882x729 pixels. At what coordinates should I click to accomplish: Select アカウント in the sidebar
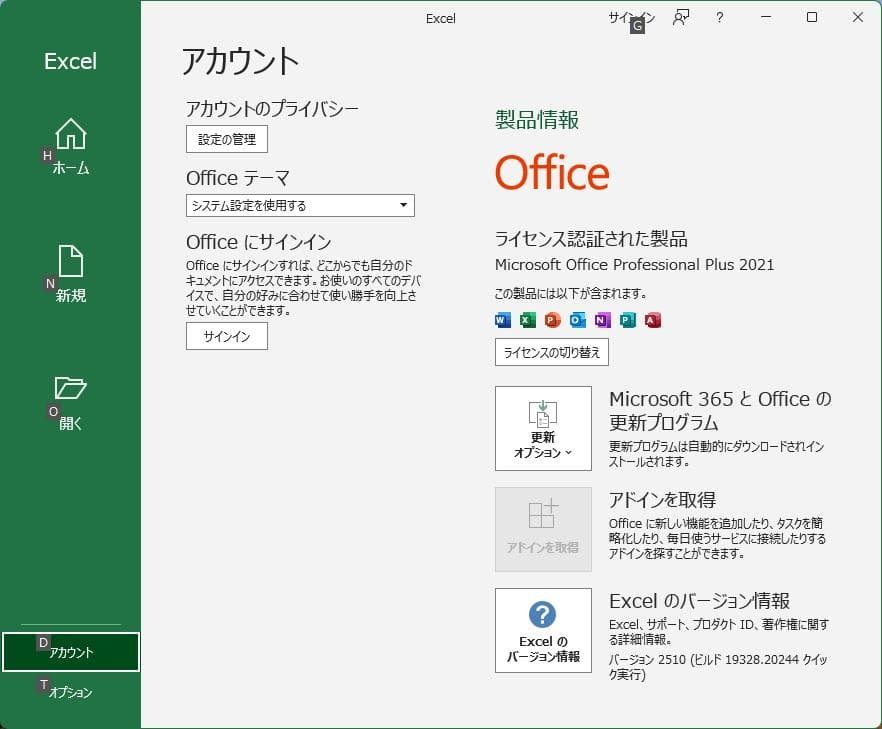(x=70, y=652)
